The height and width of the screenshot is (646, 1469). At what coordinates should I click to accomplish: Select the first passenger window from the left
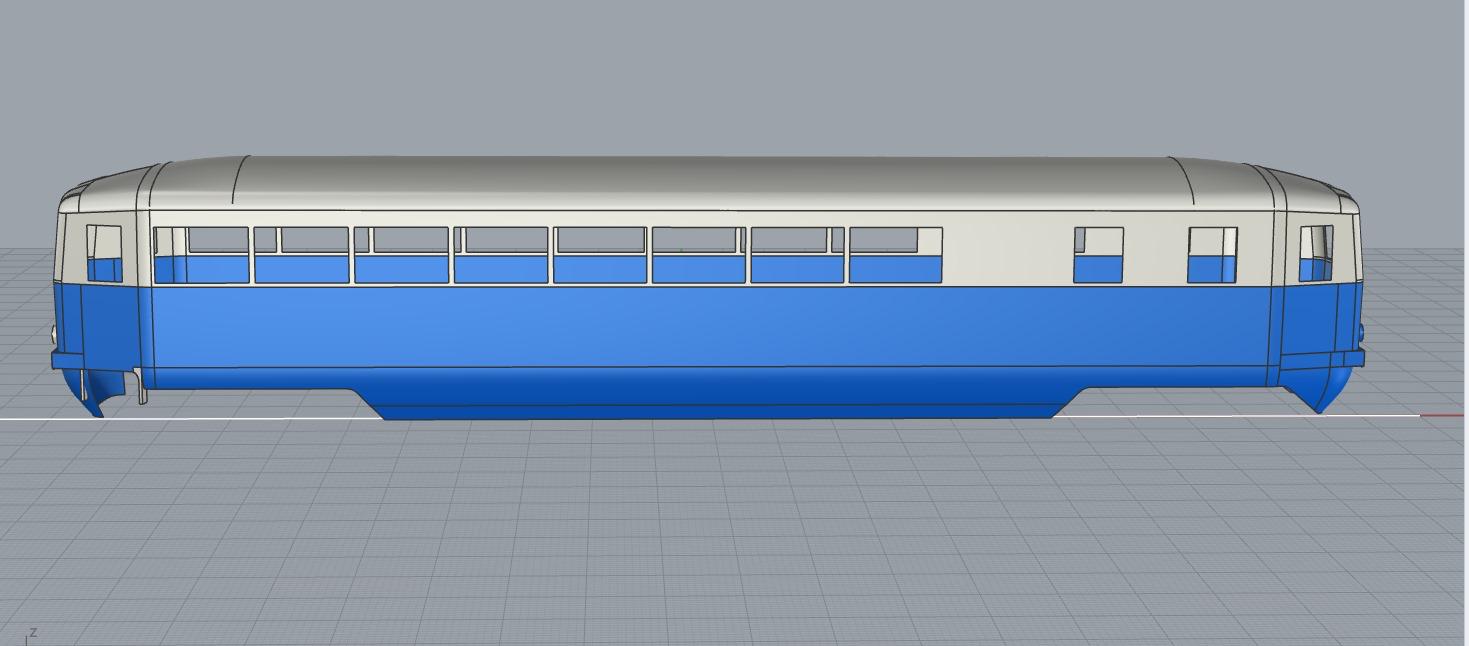[201, 255]
